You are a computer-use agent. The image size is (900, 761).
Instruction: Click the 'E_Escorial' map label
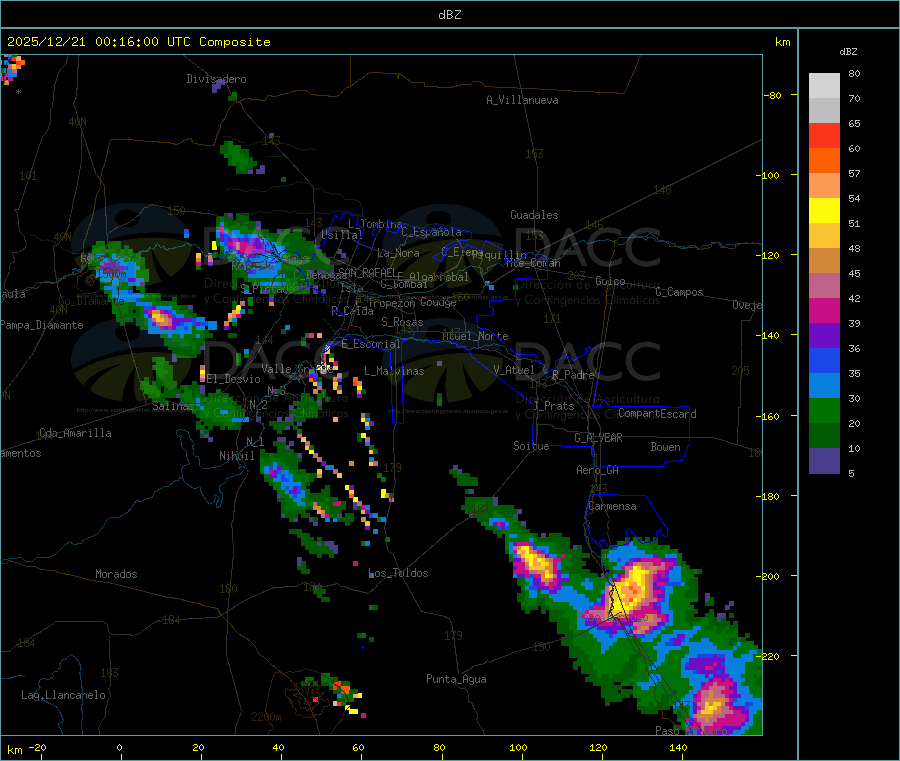click(x=371, y=344)
